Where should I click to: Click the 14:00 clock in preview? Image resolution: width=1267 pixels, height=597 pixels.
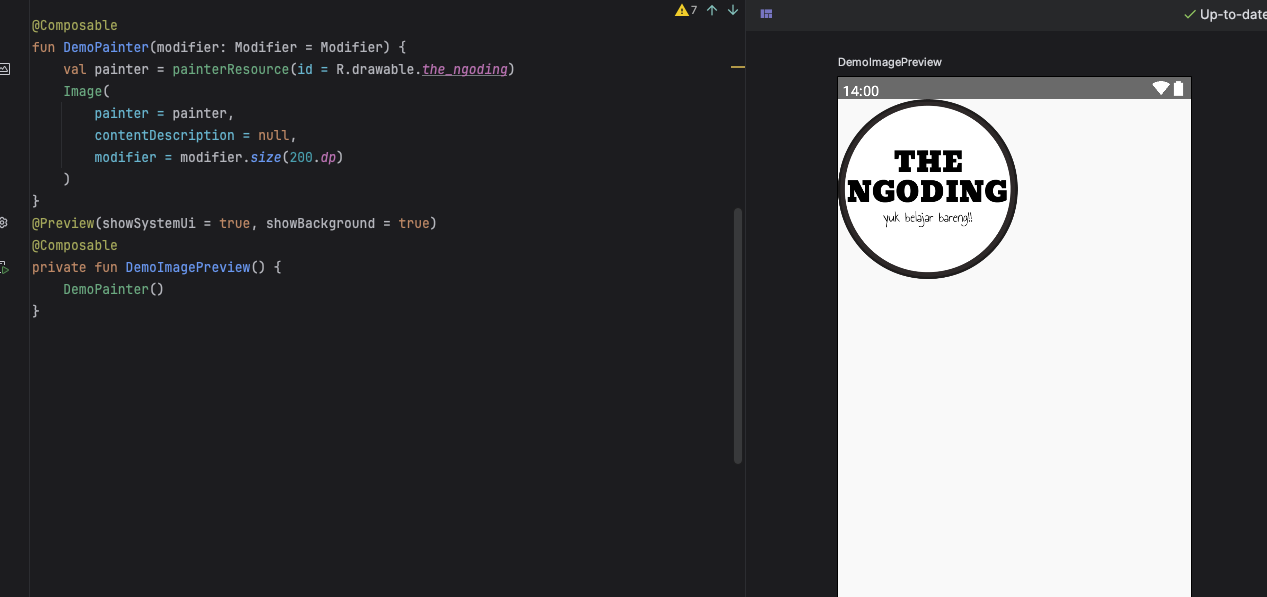point(860,91)
